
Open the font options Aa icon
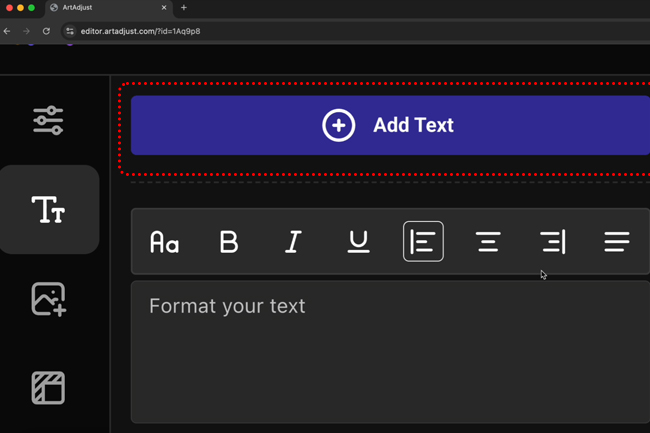click(164, 242)
